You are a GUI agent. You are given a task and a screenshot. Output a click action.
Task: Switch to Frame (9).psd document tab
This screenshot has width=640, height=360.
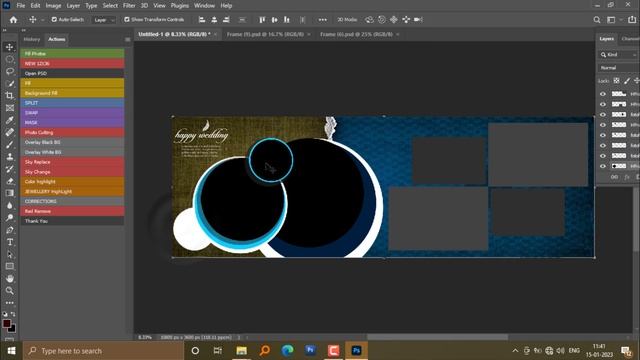click(x=265, y=34)
